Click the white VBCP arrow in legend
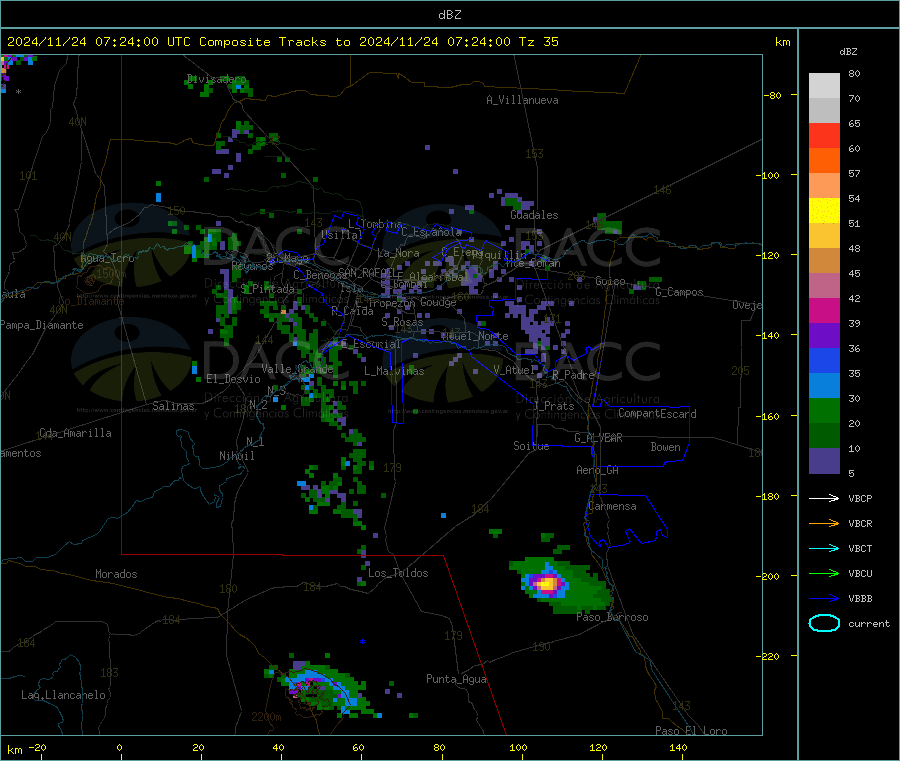900x761 pixels. point(824,498)
